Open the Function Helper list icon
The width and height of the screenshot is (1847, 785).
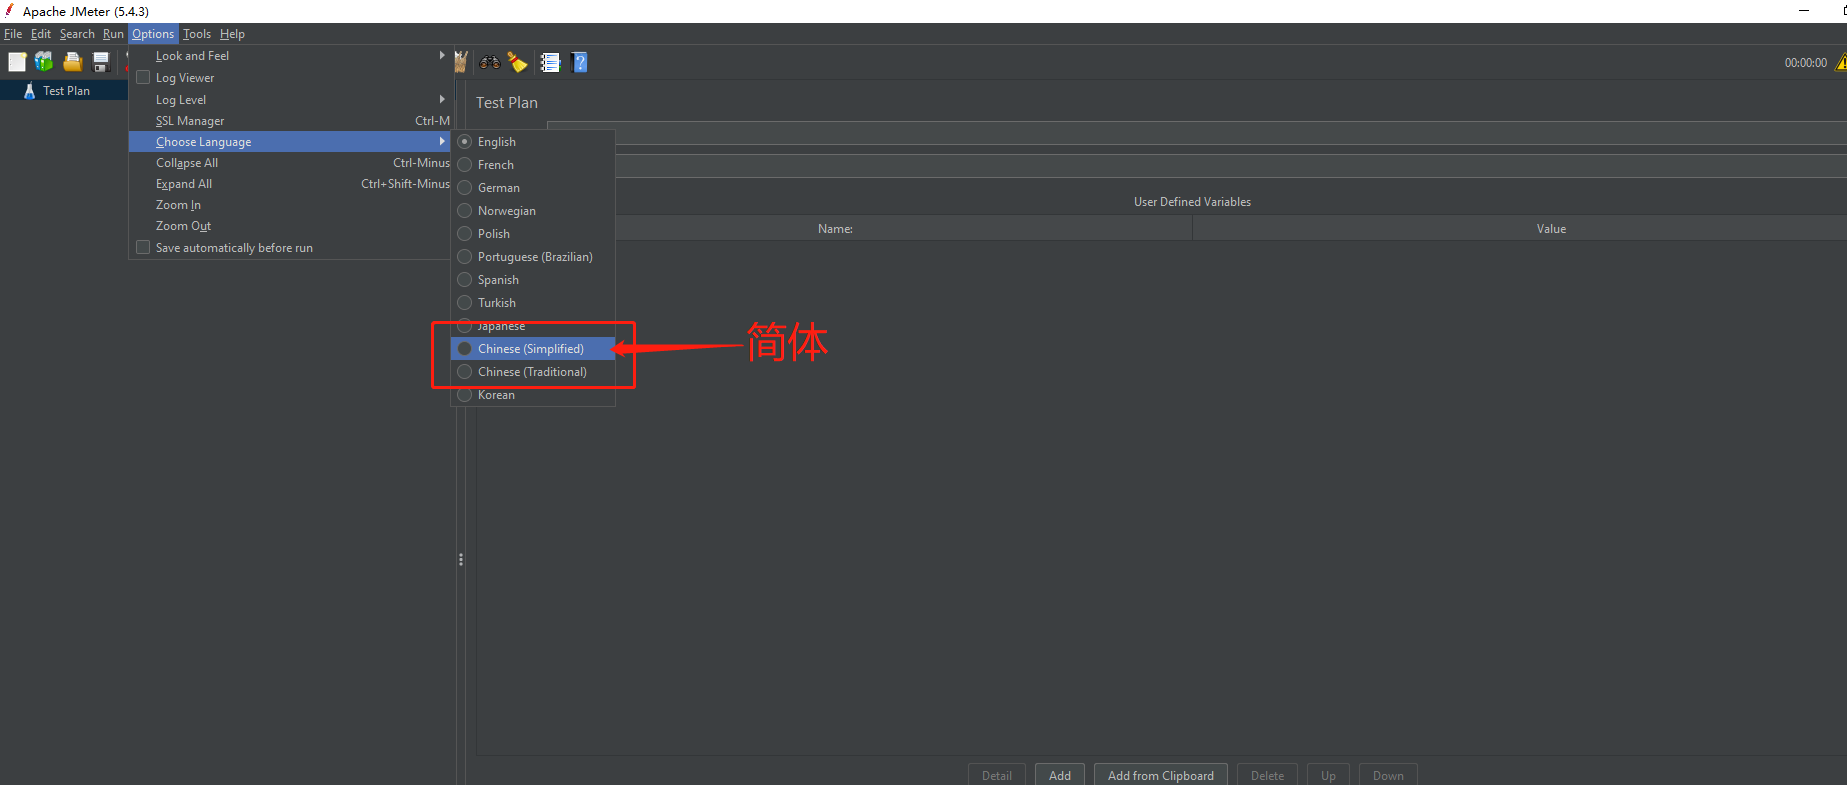pos(550,62)
